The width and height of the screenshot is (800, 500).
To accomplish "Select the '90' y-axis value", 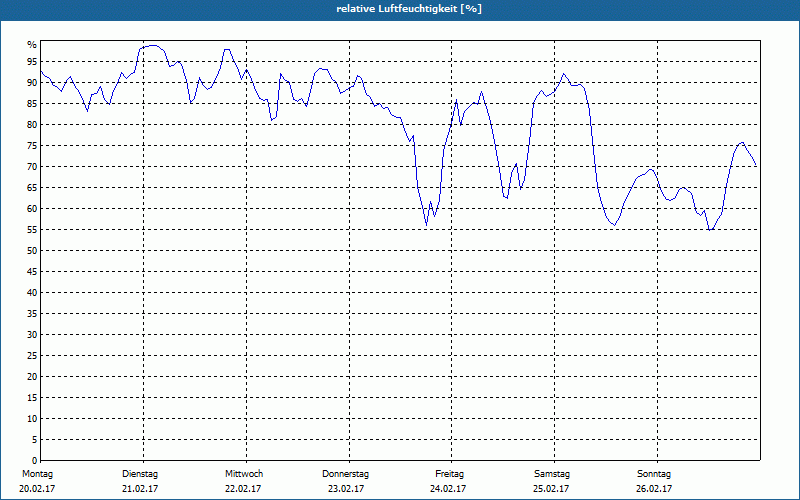I will pos(32,83).
